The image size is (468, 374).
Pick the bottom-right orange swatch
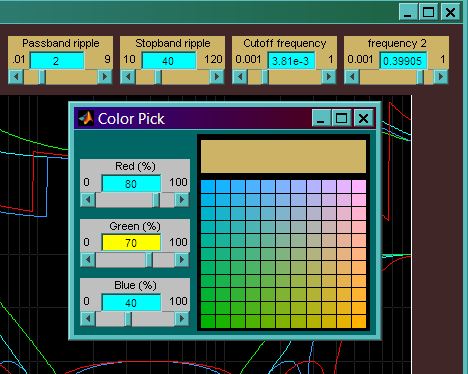(359, 322)
